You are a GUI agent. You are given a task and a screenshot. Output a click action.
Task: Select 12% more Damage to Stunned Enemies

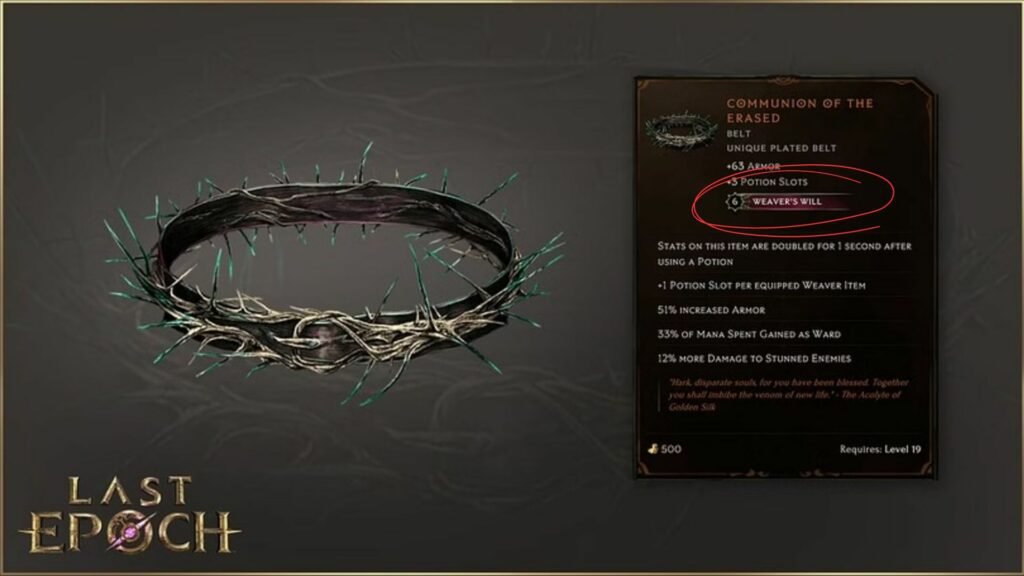click(x=754, y=358)
